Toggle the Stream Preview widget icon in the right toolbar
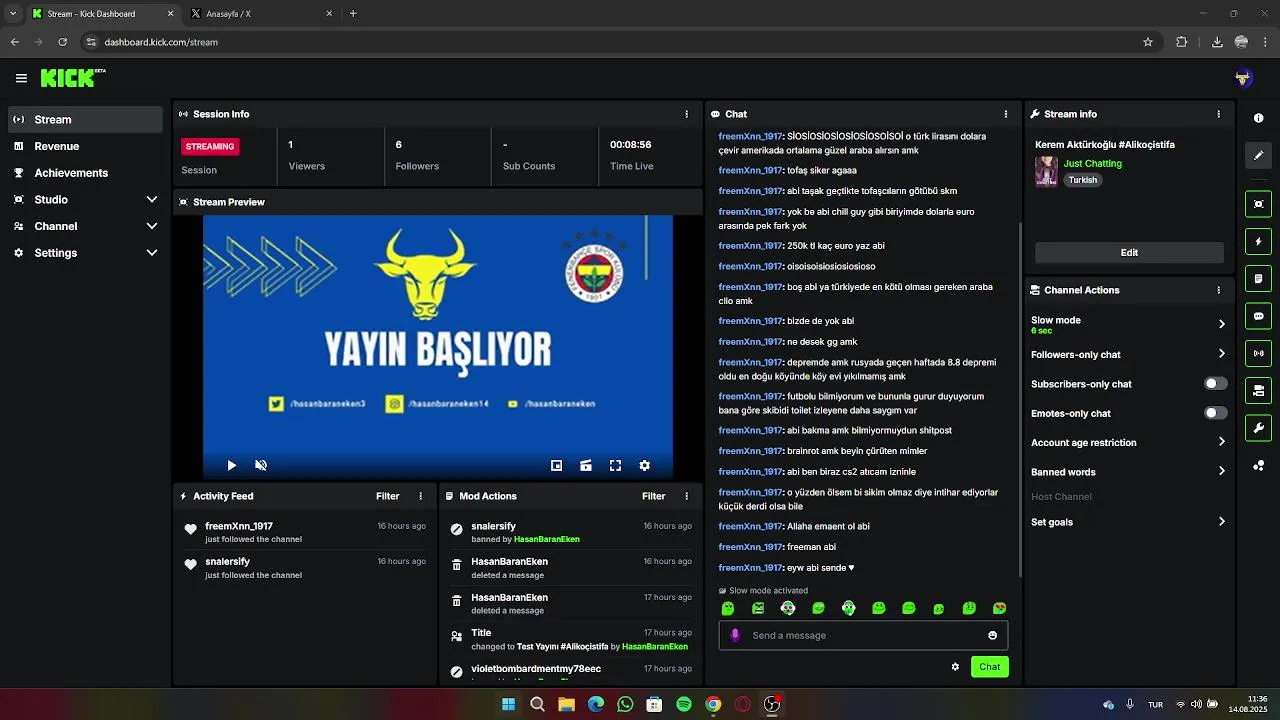The height and width of the screenshot is (720, 1280). [1258, 204]
